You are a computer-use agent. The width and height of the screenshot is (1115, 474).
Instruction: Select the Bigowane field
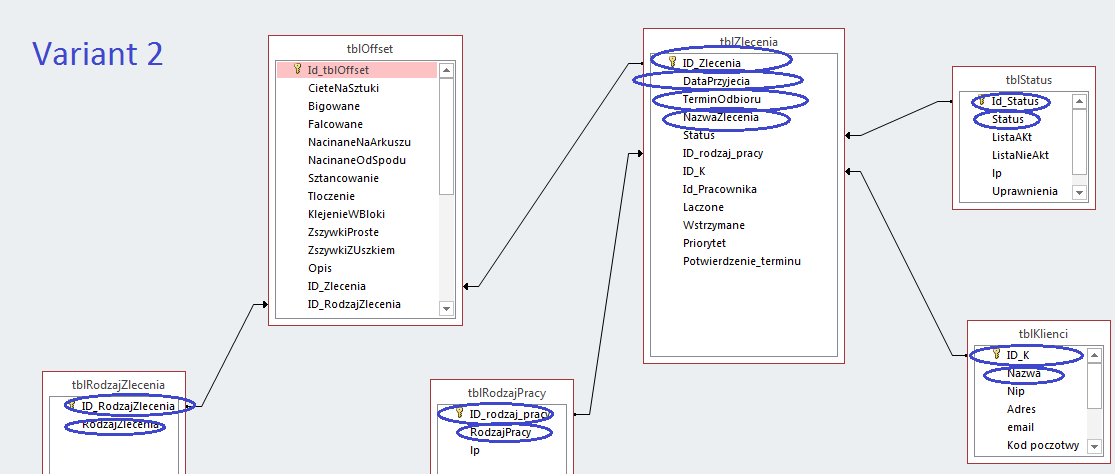click(x=334, y=106)
